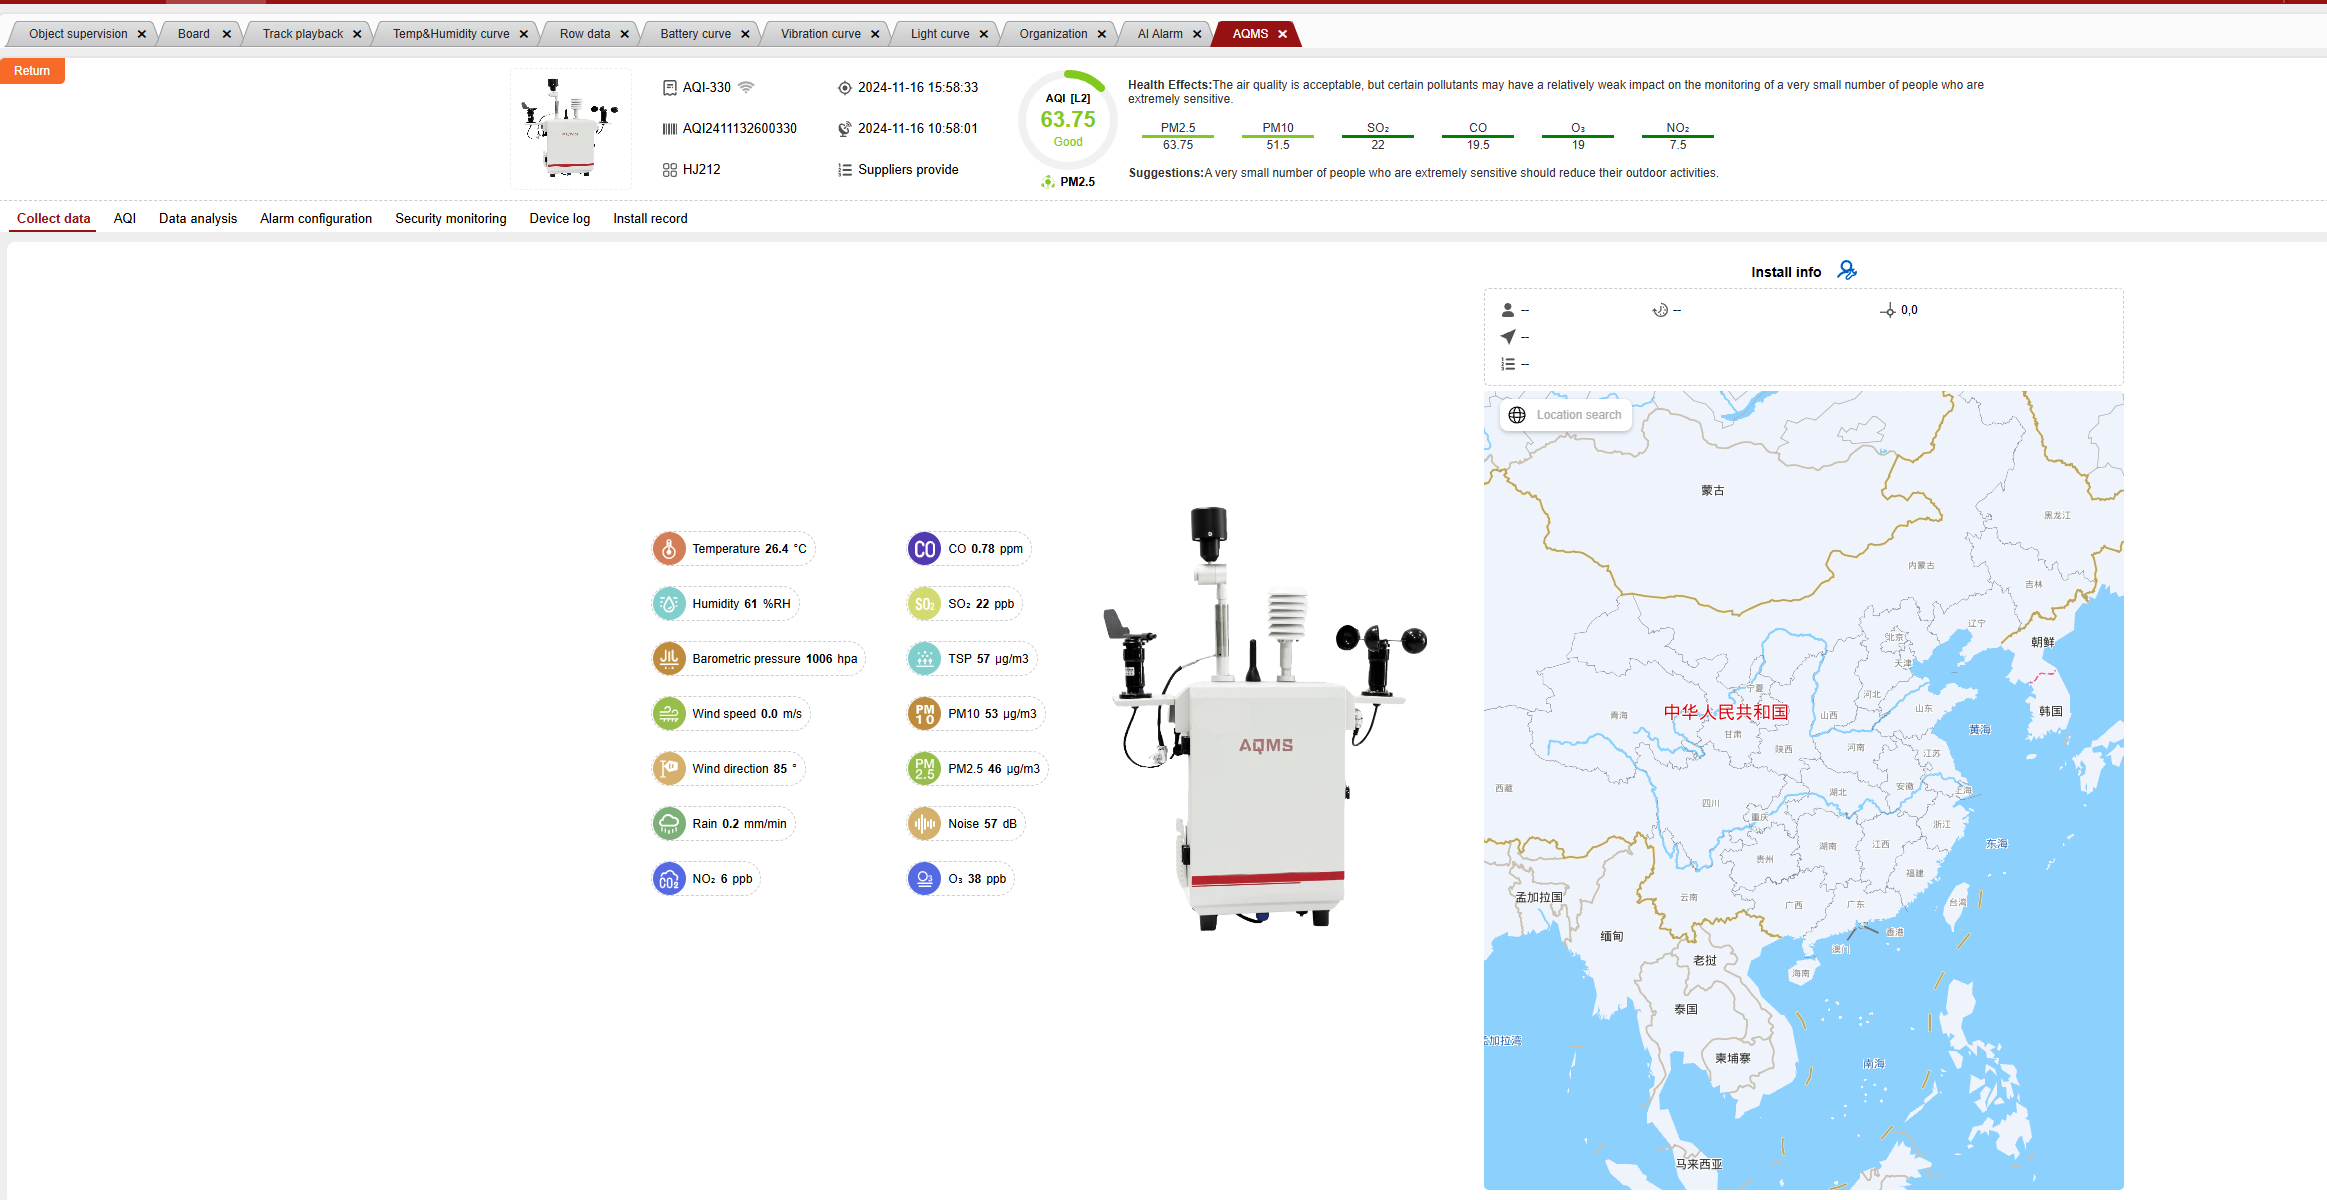The height and width of the screenshot is (1200, 2327).
Task: Click the O₃ ozone reading icon
Action: (x=924, y=879)
